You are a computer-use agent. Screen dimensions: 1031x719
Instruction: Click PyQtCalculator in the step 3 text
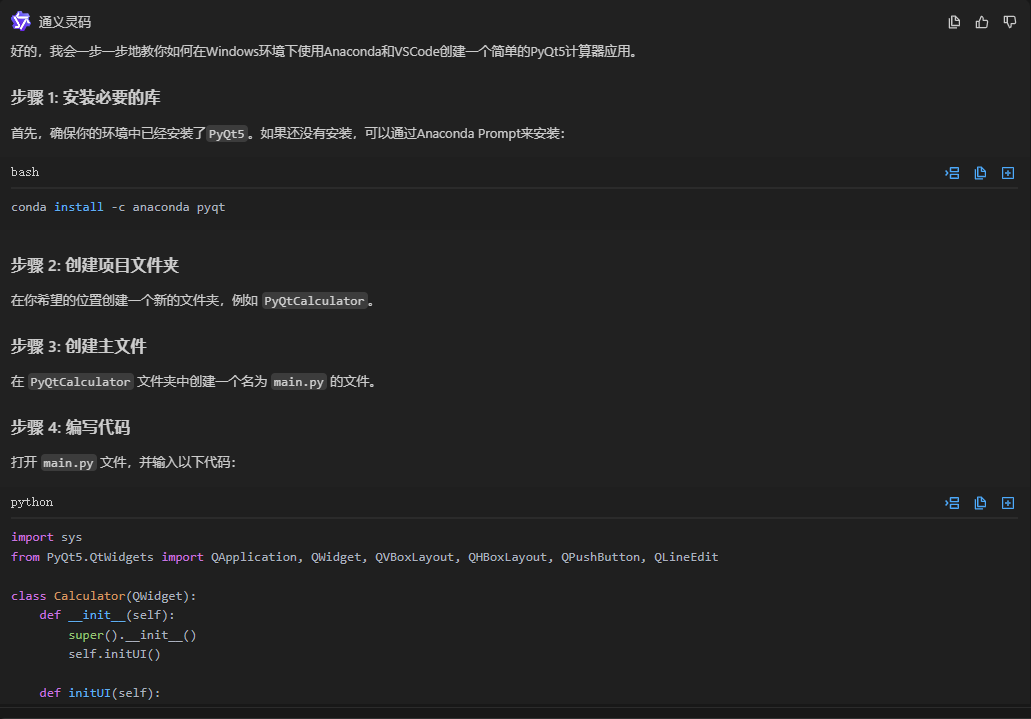80,382
